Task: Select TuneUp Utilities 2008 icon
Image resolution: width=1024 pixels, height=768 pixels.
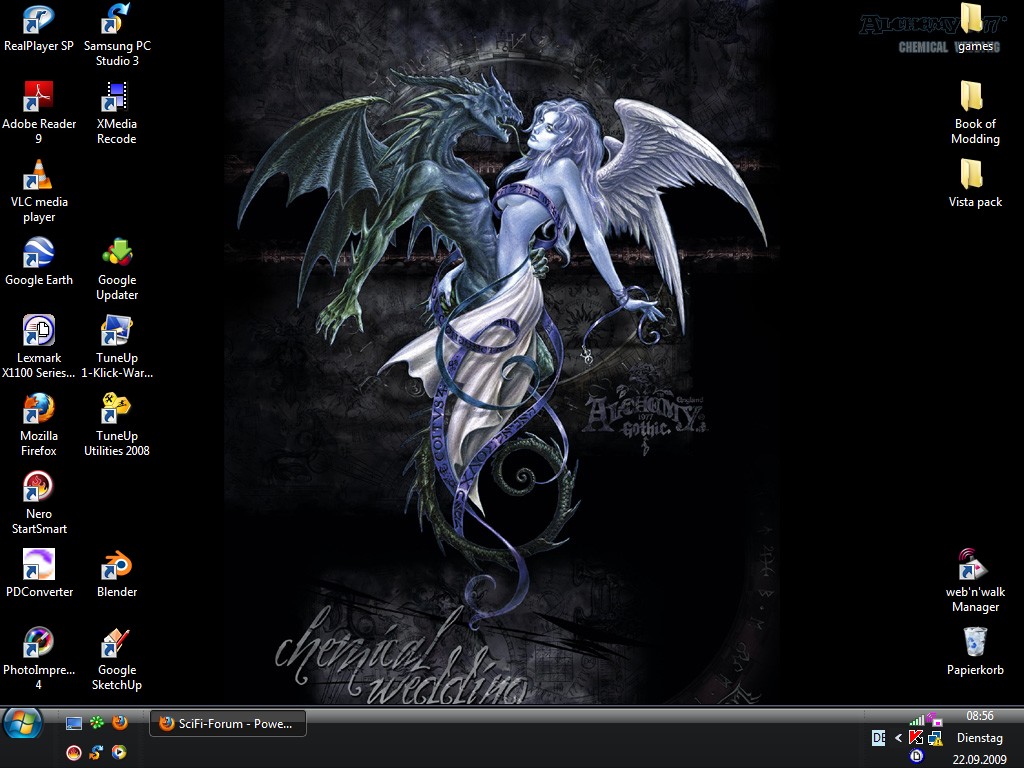Action: [x=117, y=410]
